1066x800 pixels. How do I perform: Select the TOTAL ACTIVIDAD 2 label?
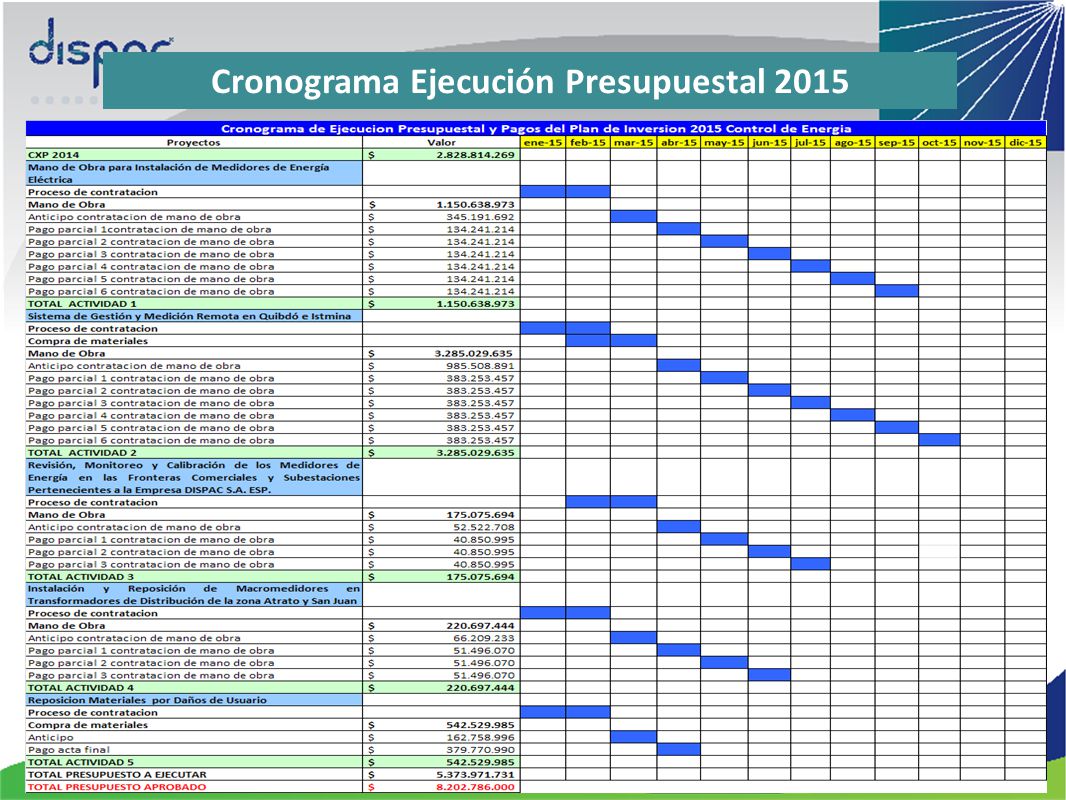[82, 453]
